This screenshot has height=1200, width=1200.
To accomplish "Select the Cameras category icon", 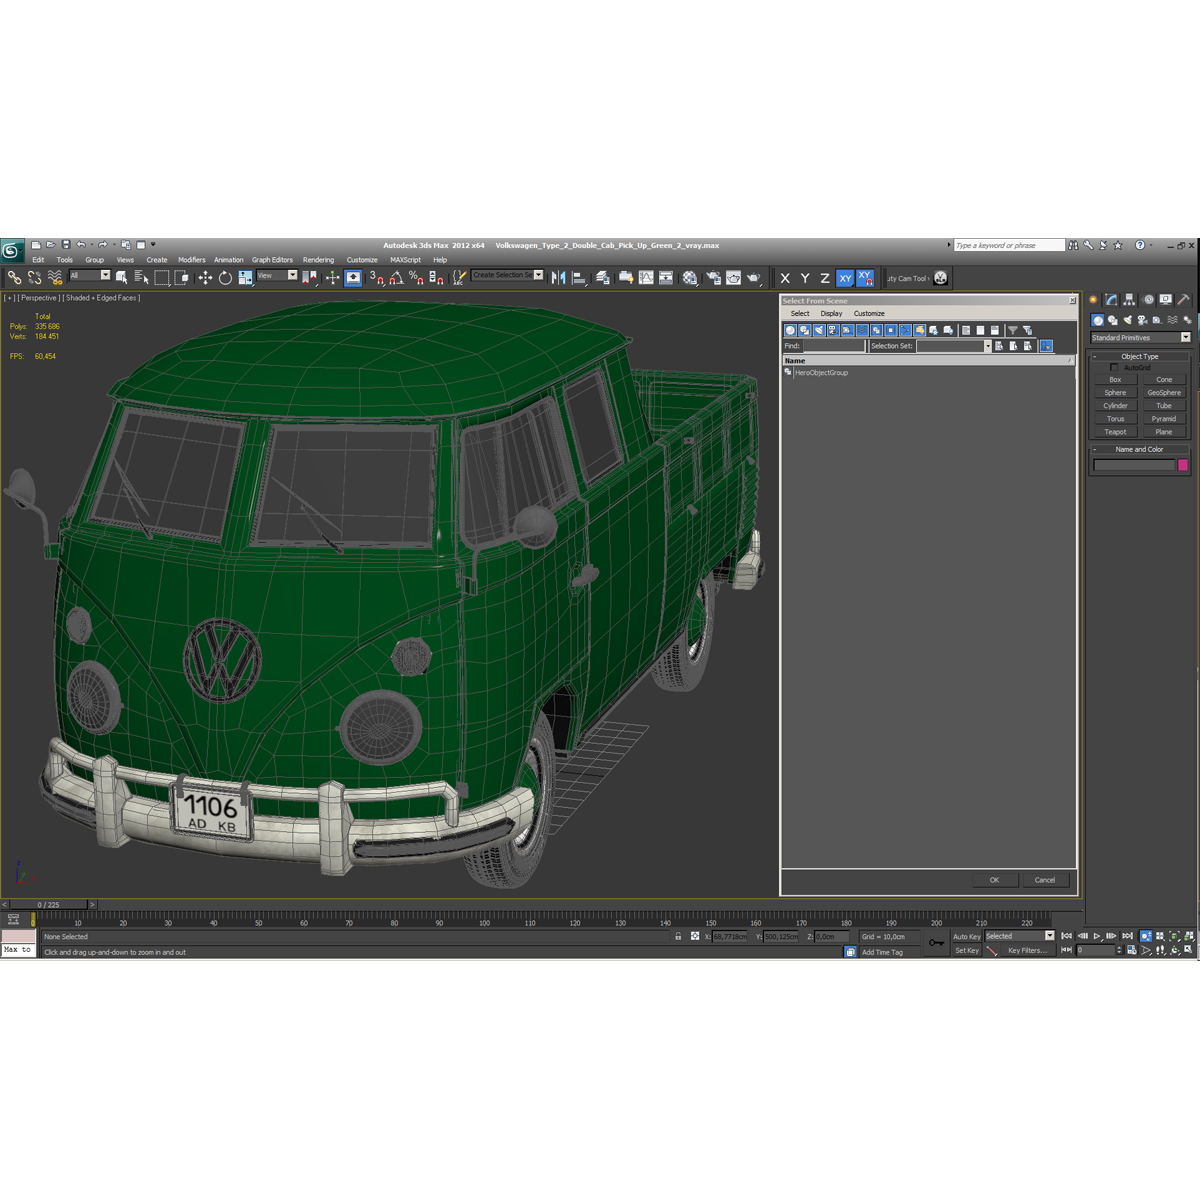I will point(1142,320).
